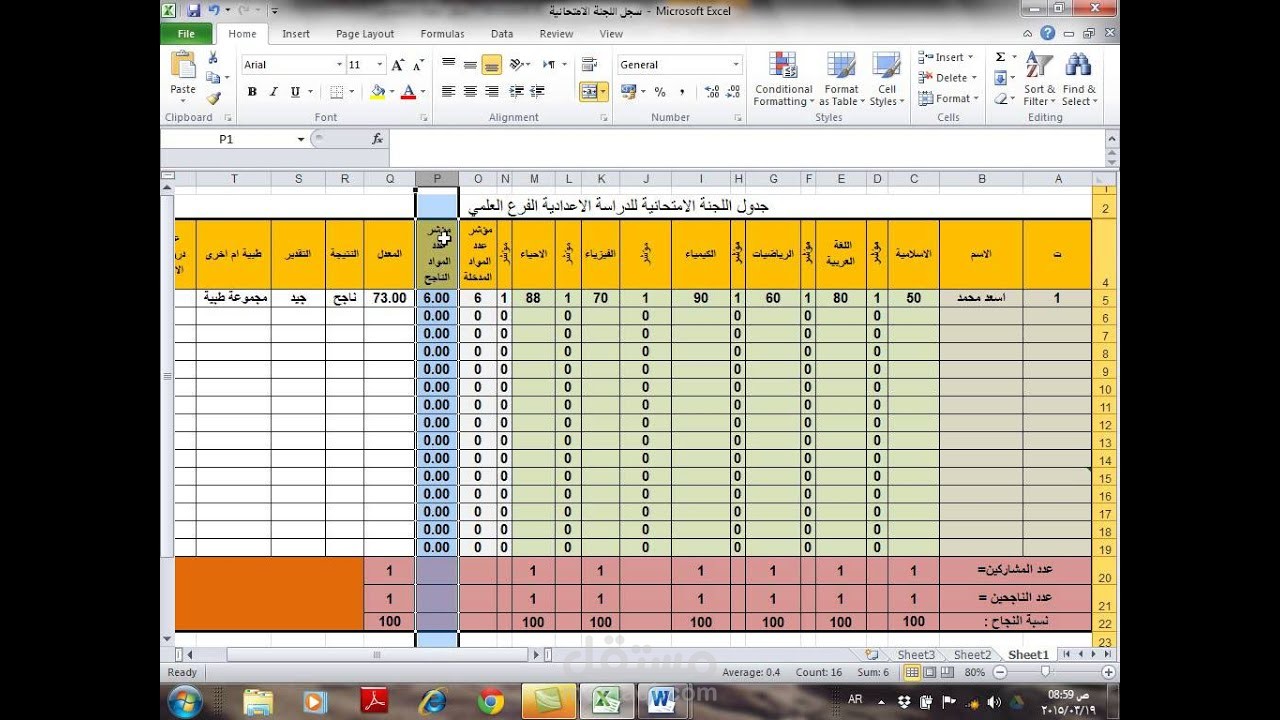Click Format in the Cells group
Screen dimensions: 1280x720
coord(947,99)
